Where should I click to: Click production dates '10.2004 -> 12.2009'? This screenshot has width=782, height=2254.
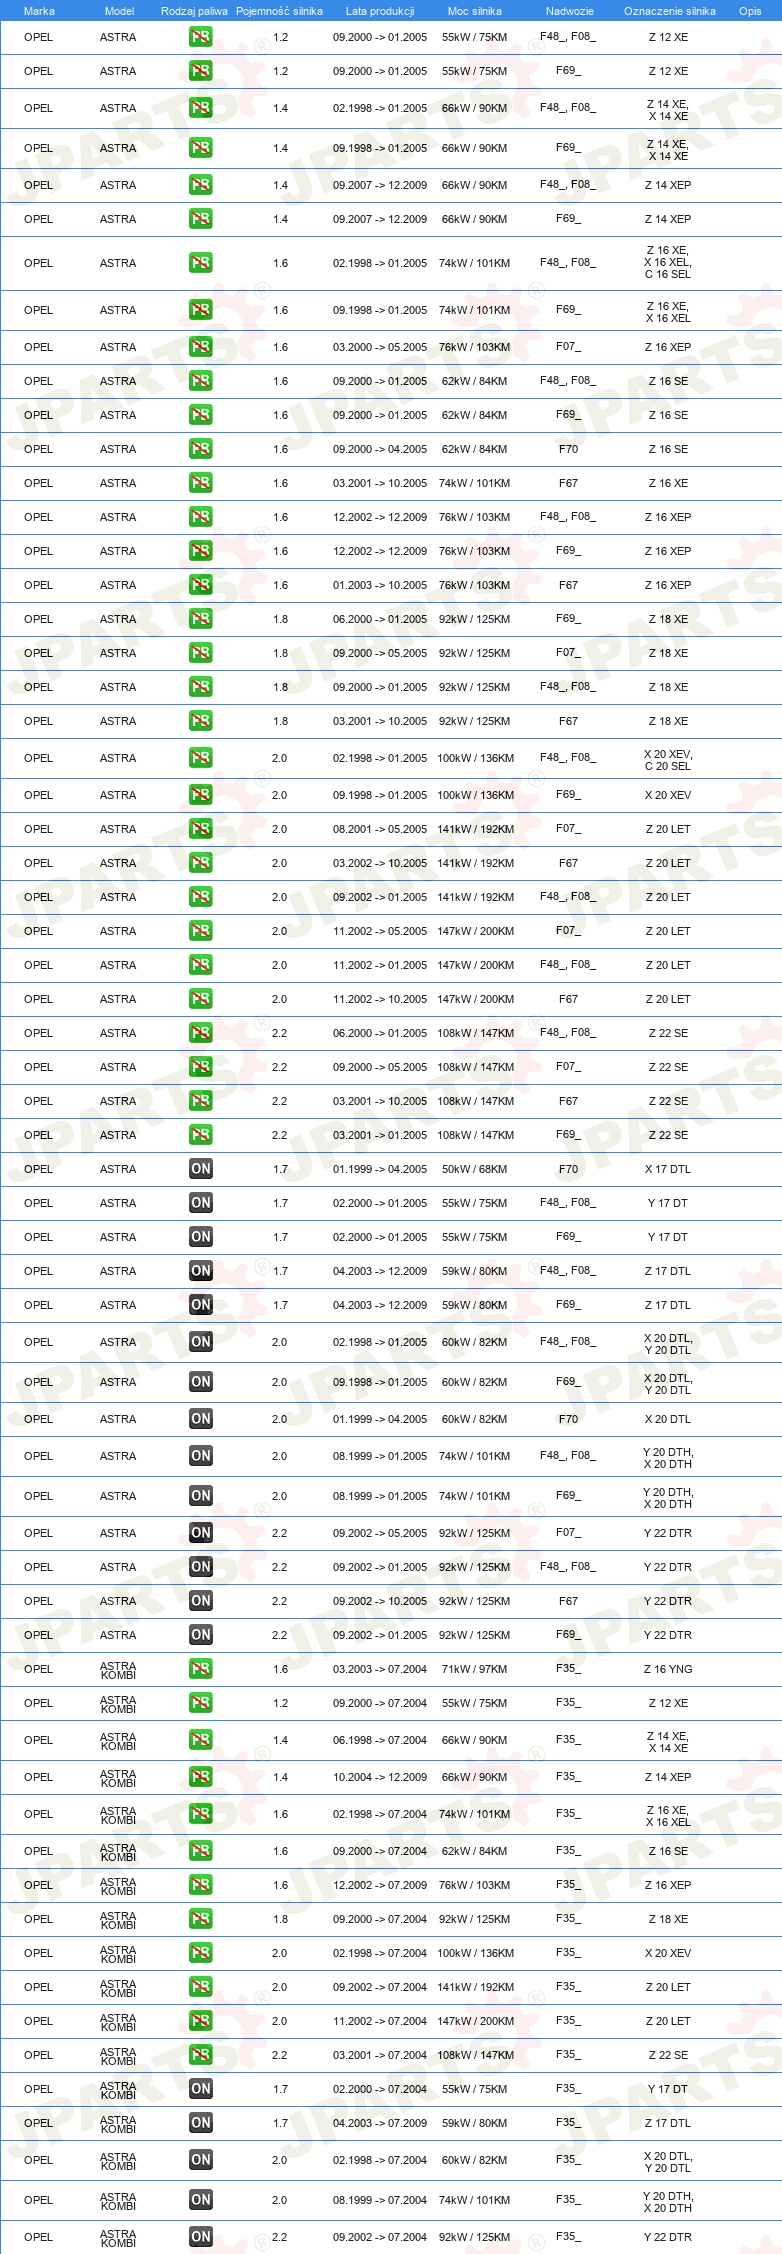(x=380, y=1777)
